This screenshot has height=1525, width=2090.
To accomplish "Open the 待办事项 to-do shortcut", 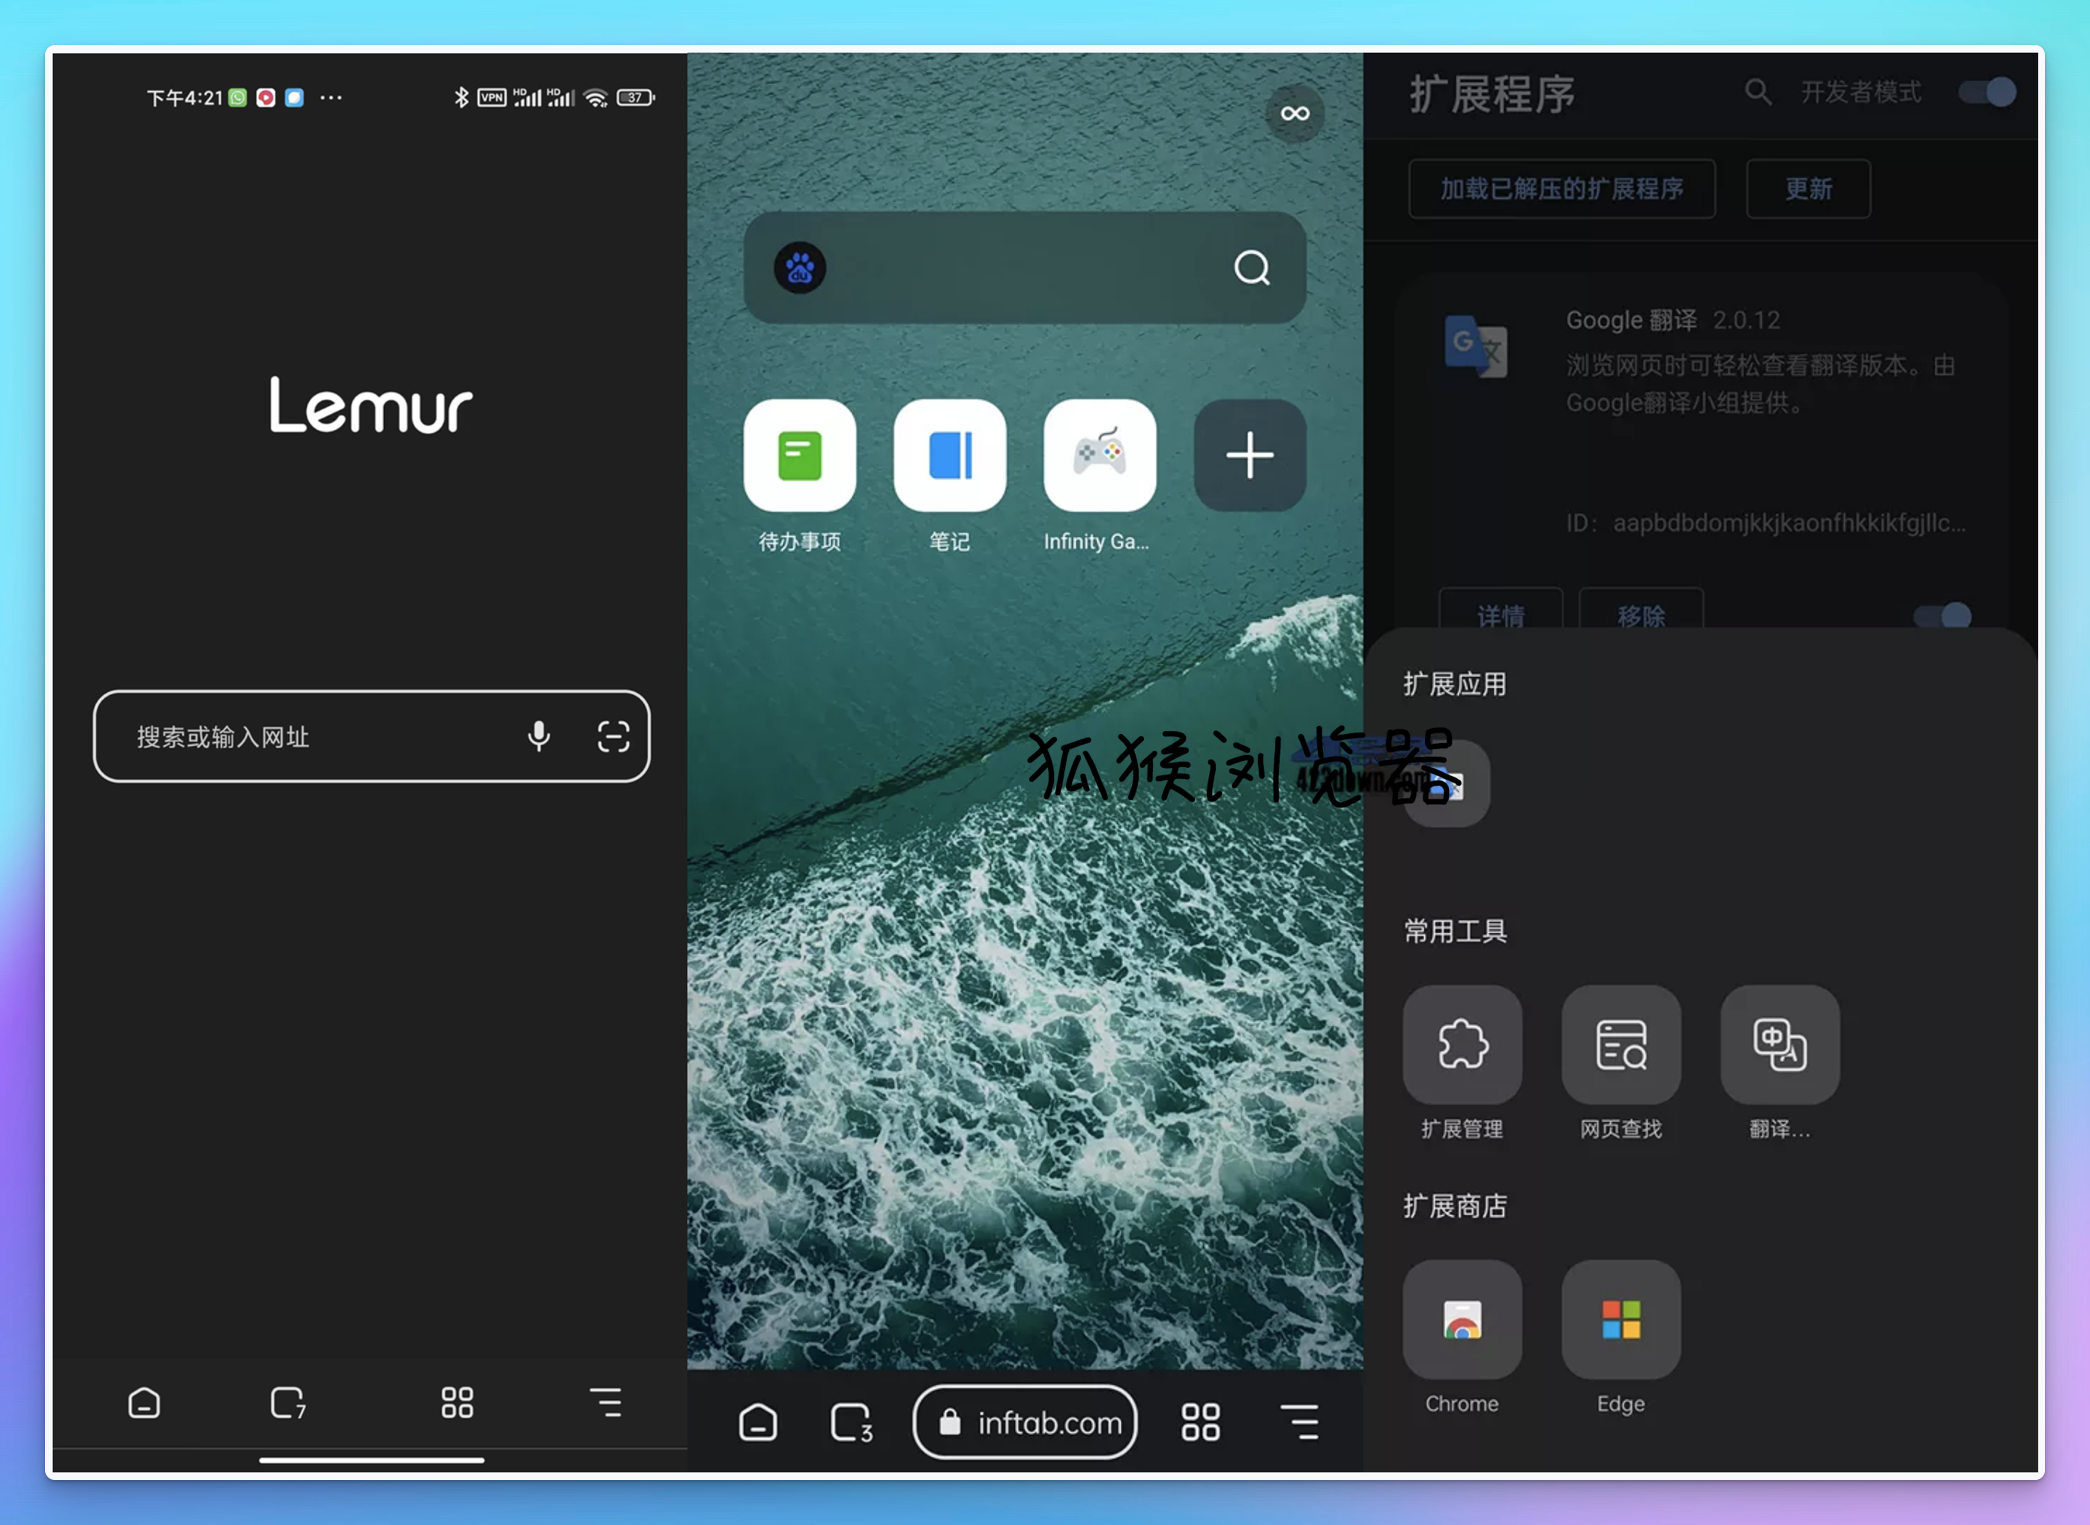I will (799, 456).
